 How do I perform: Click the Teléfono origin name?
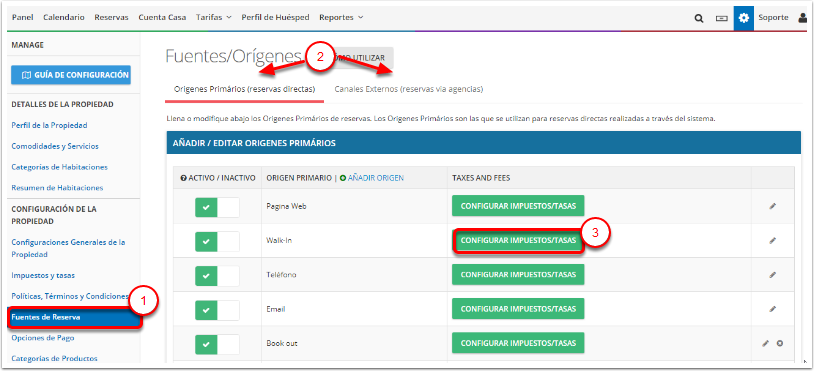click(x=281, y=275)
